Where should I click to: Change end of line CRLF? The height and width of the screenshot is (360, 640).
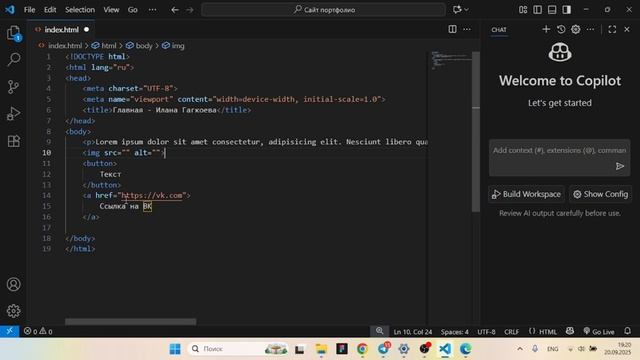pos(511,331)
